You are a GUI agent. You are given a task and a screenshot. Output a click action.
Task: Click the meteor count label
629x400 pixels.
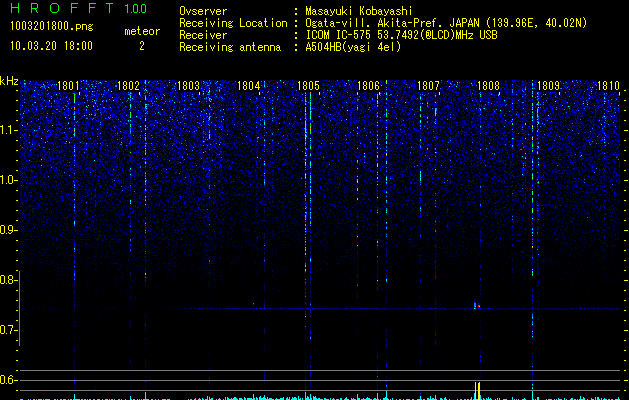[142, 31]
